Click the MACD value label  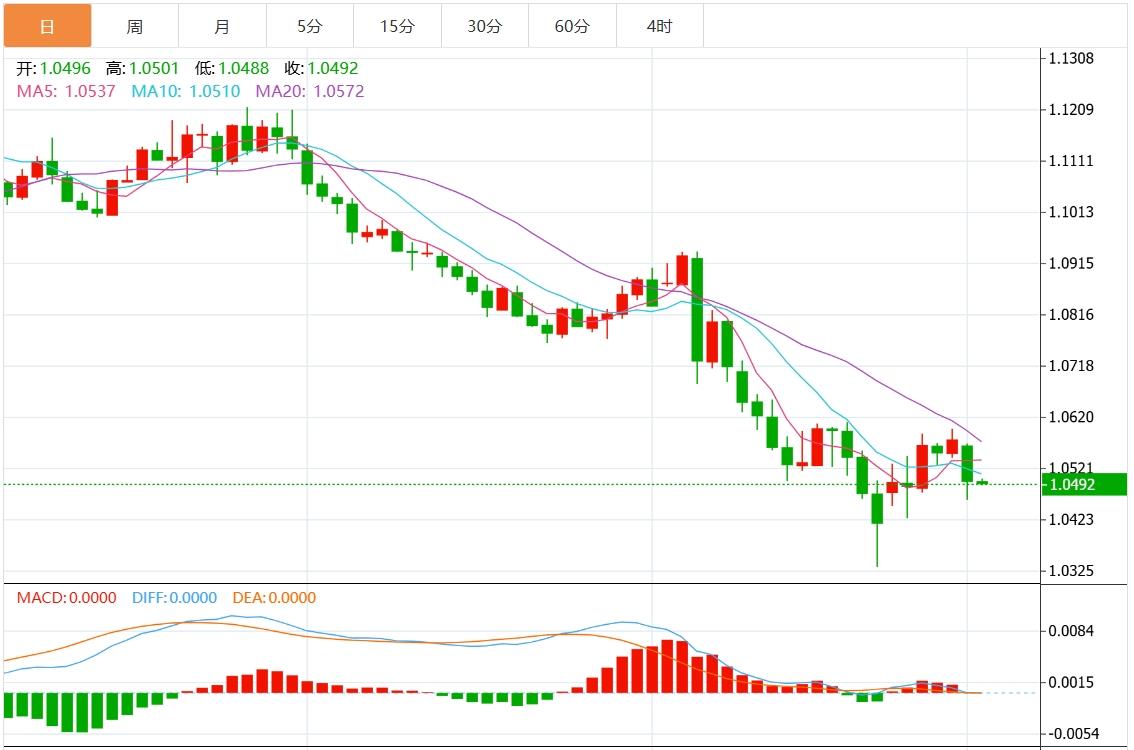66,598
